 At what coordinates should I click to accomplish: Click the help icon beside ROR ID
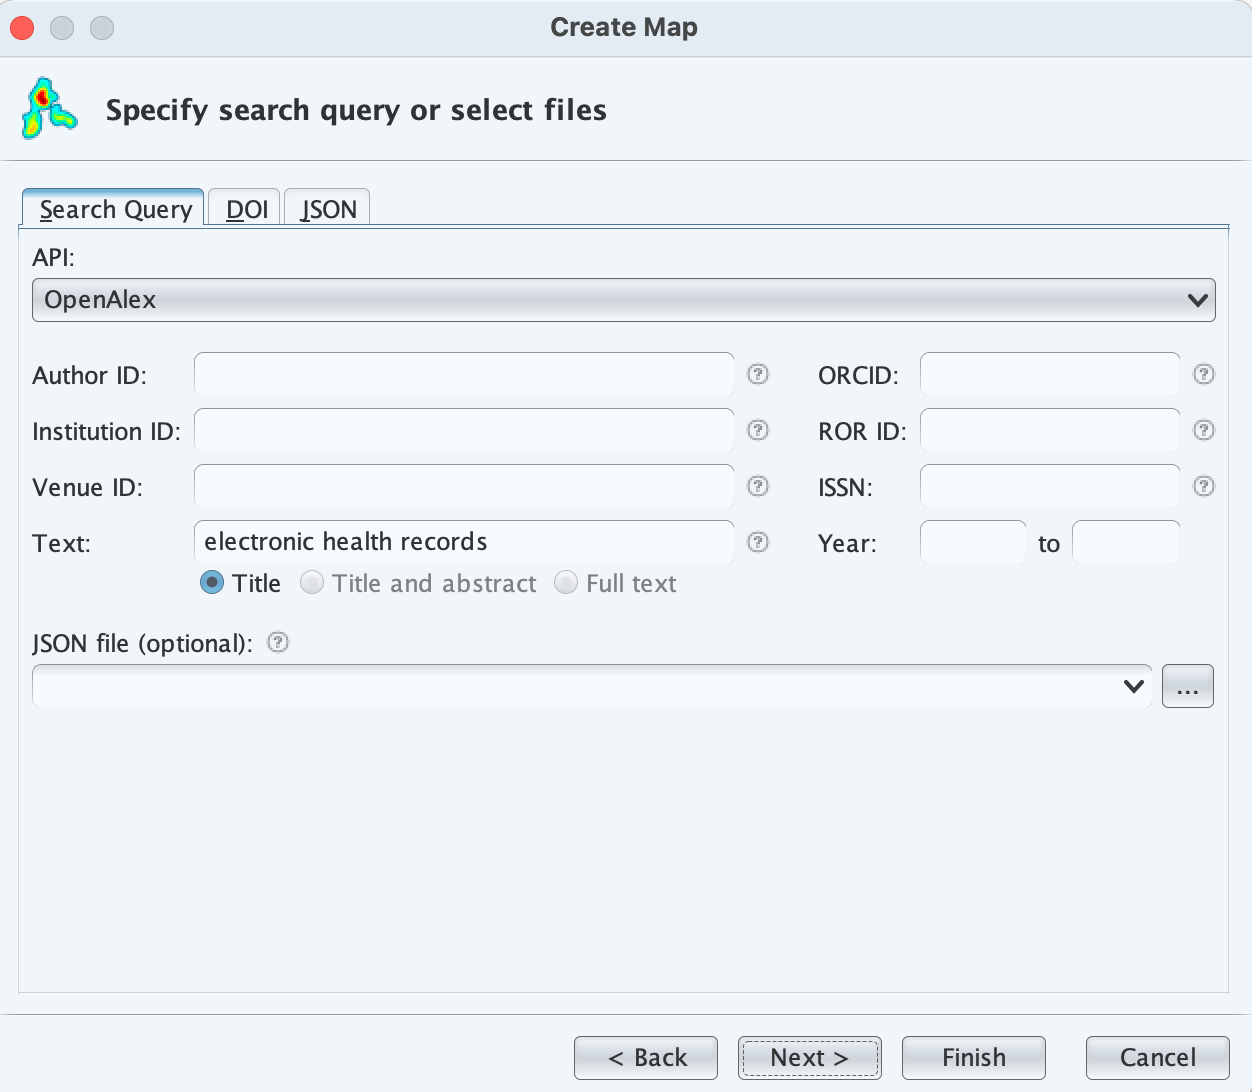pos(1204,430)
